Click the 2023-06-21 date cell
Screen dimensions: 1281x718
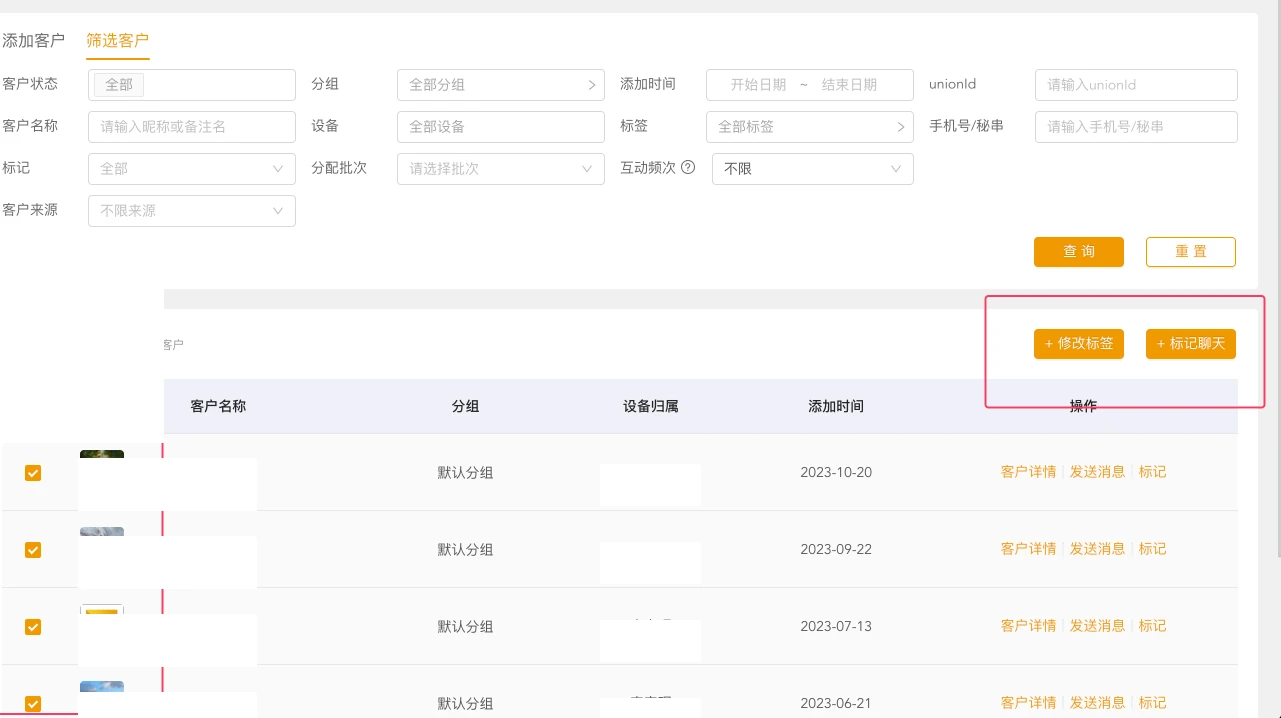836,704
